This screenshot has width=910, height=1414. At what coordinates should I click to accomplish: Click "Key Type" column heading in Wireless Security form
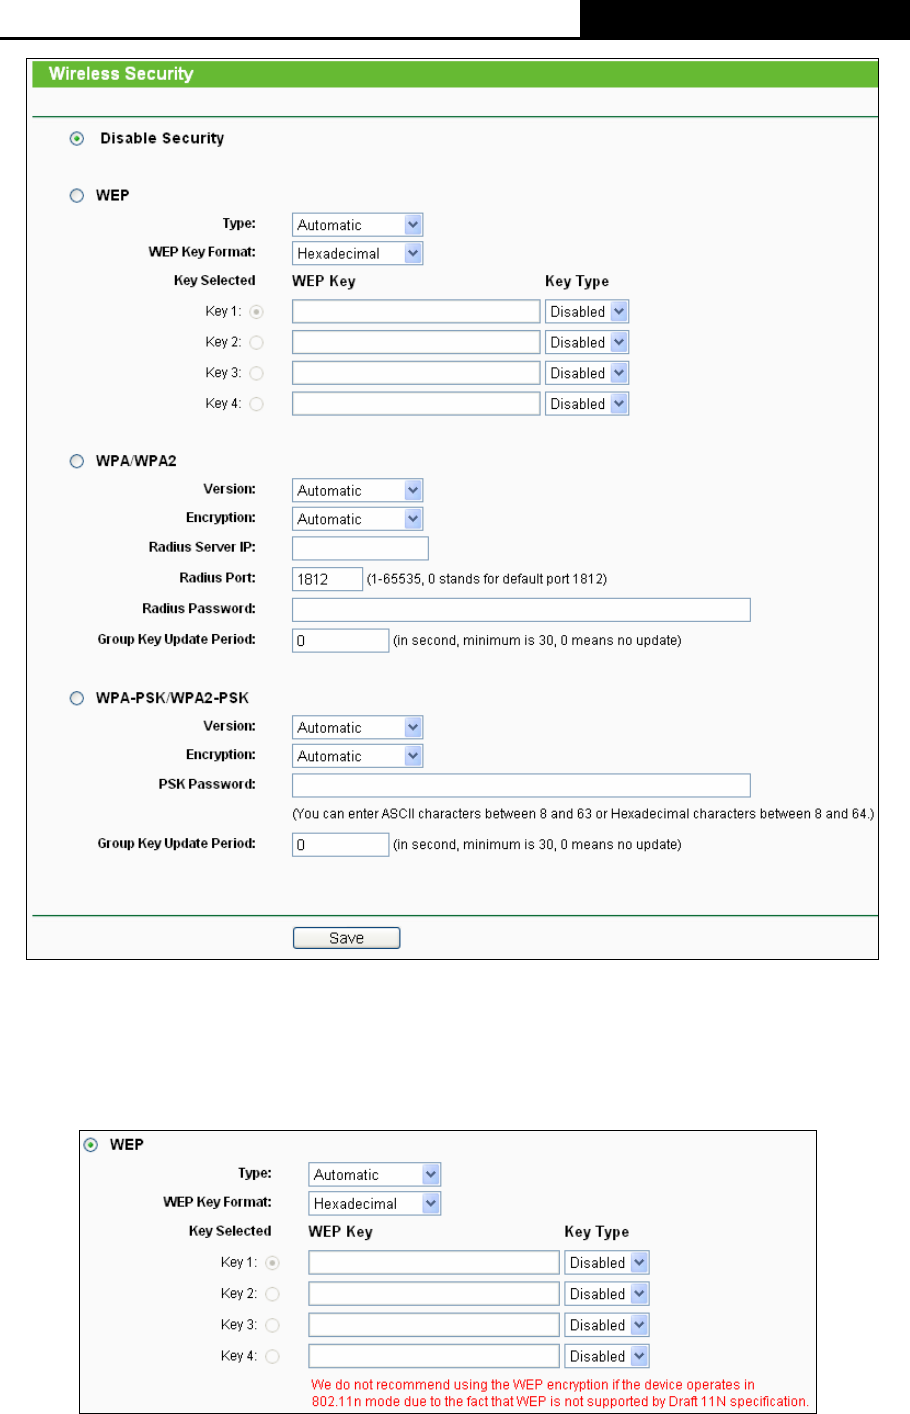tap(577, 281)
